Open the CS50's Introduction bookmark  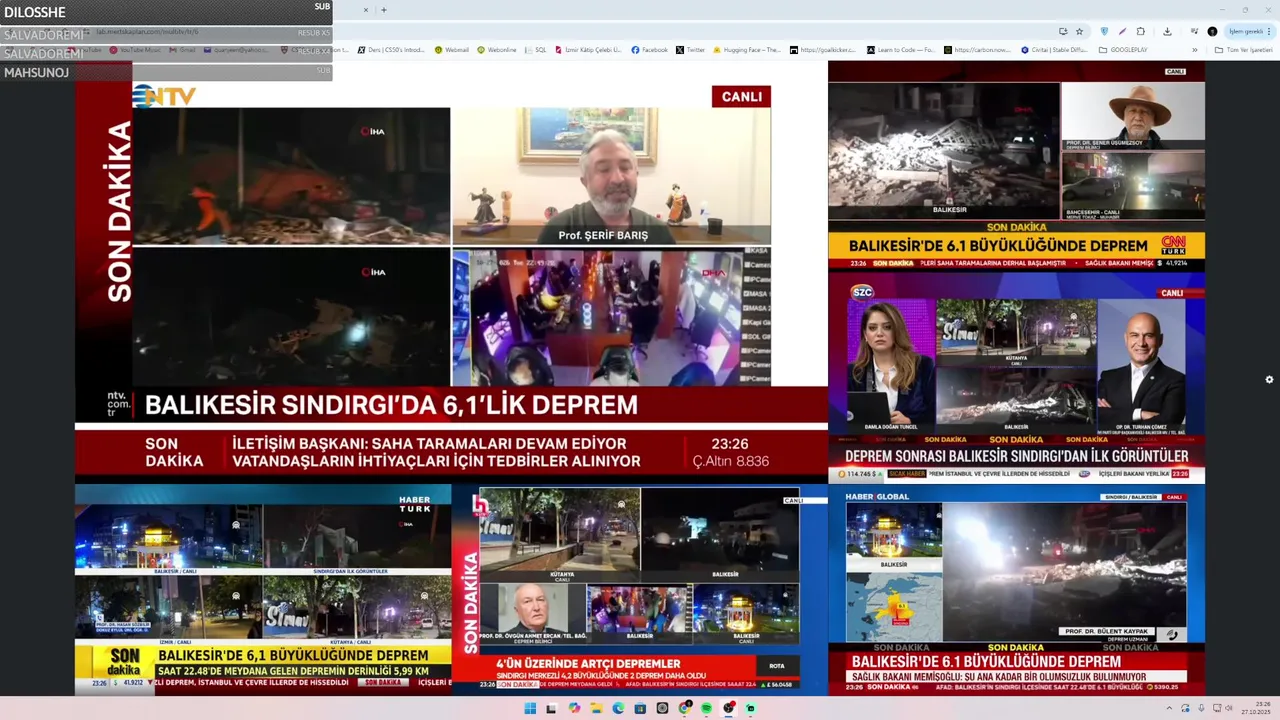click(391, 49)
